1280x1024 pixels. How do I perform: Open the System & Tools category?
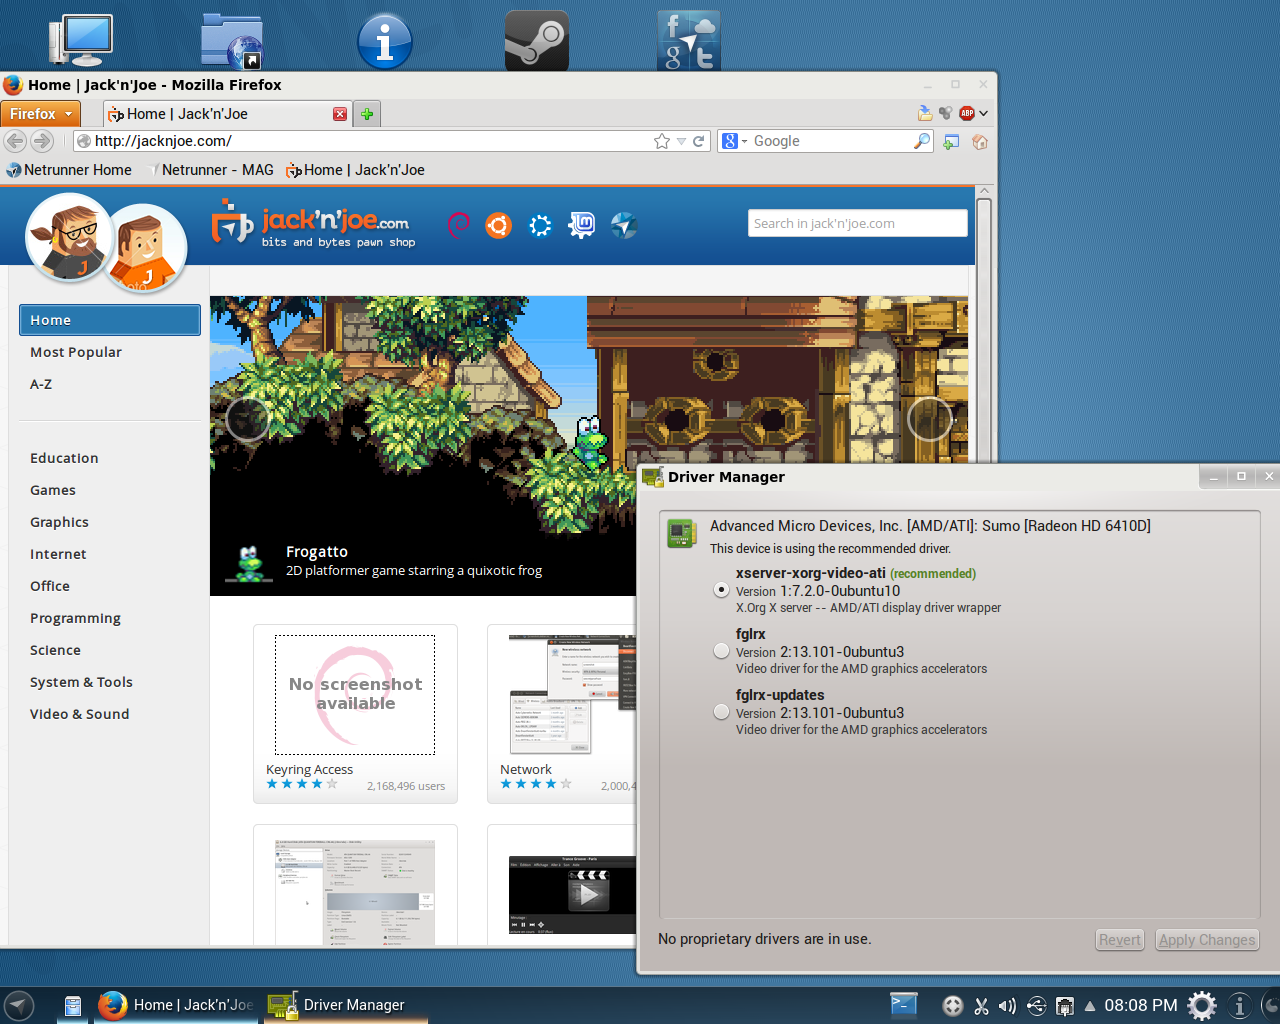(81, 682)
